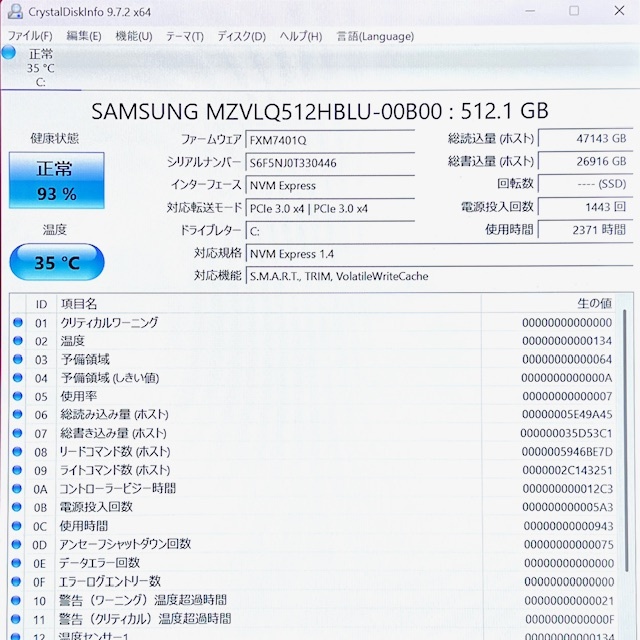Select the blue status circle for drive C:

8,53
